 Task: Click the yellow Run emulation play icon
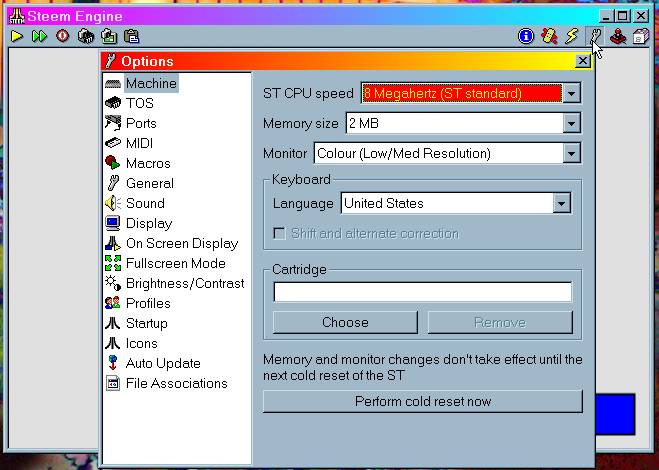(17, 37)
